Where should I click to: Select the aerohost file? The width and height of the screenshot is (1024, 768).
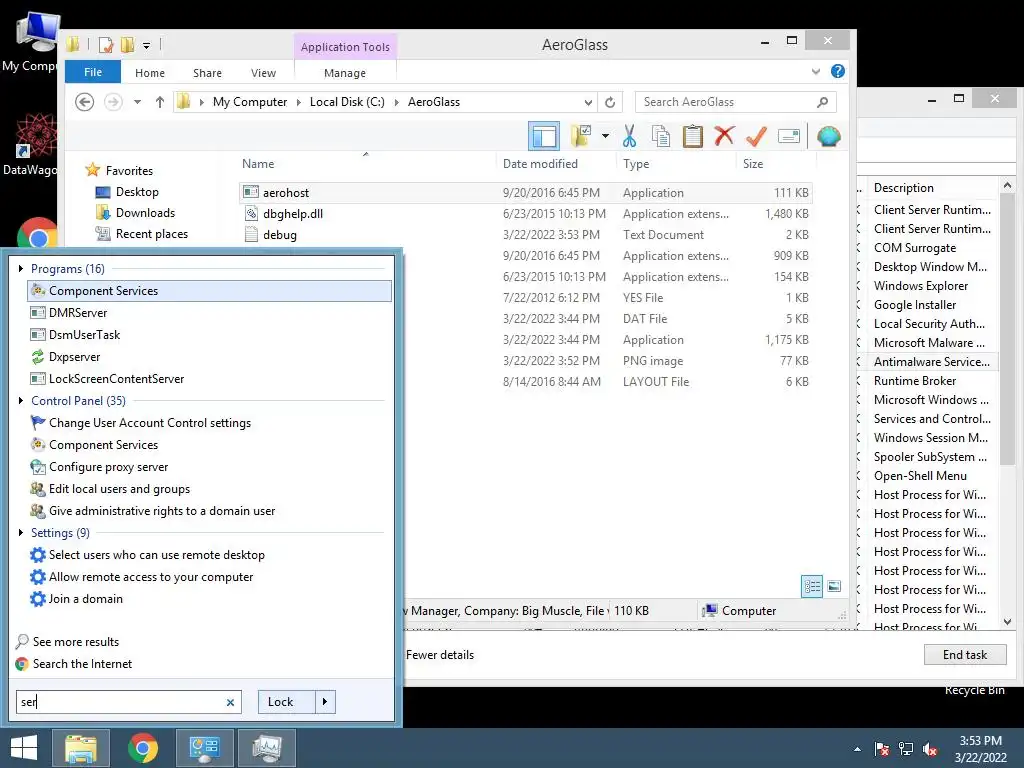(x=526, y=193)
